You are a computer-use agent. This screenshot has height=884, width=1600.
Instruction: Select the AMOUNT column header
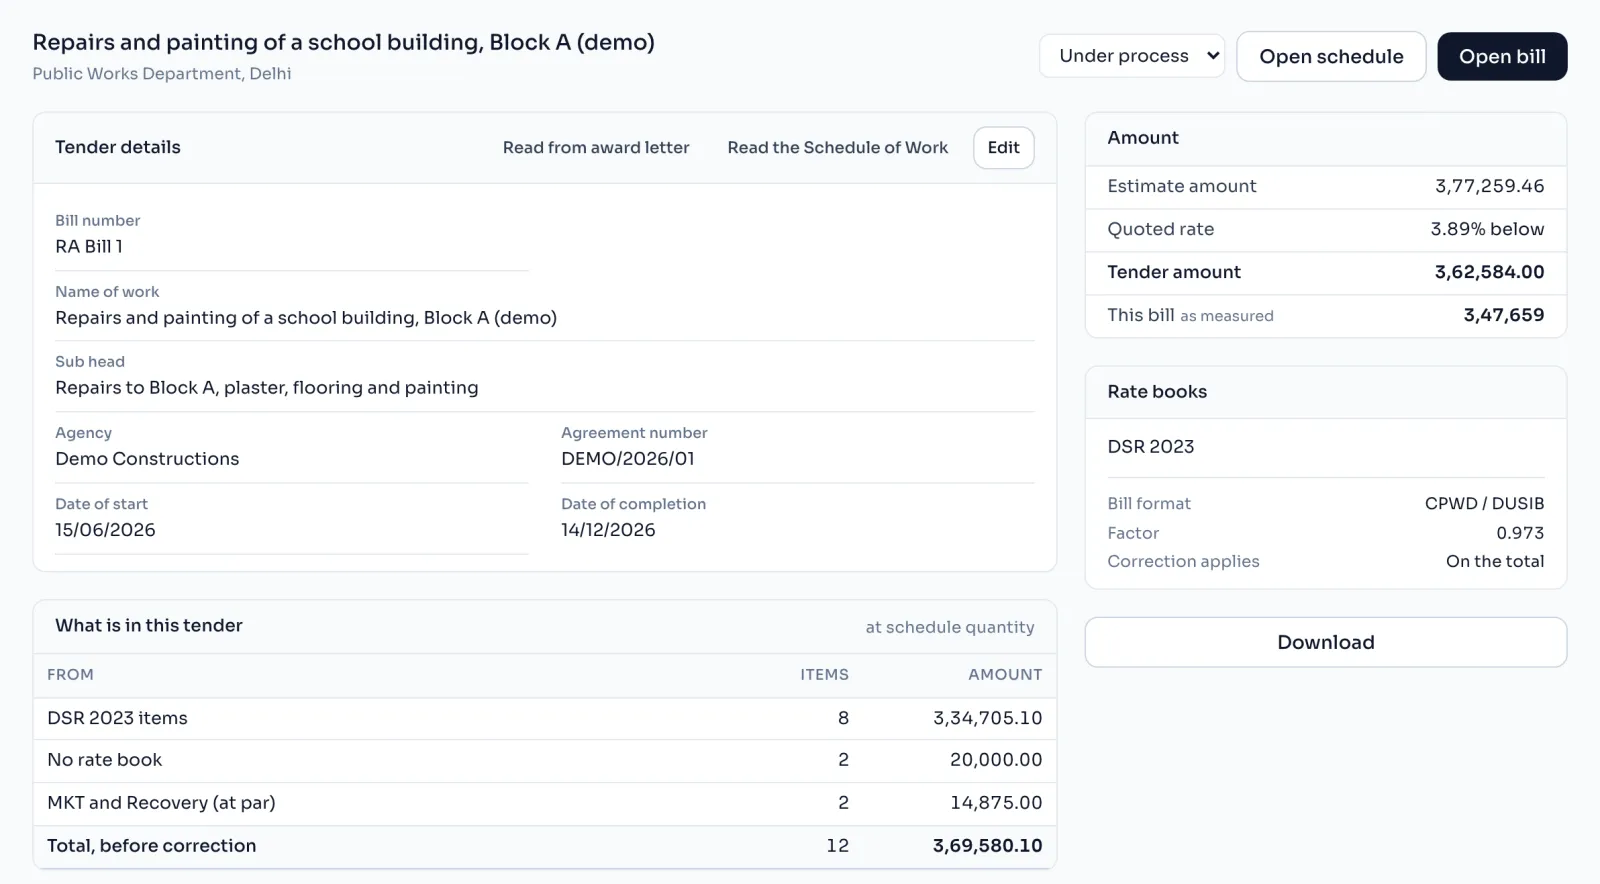tap(1005, 675)
